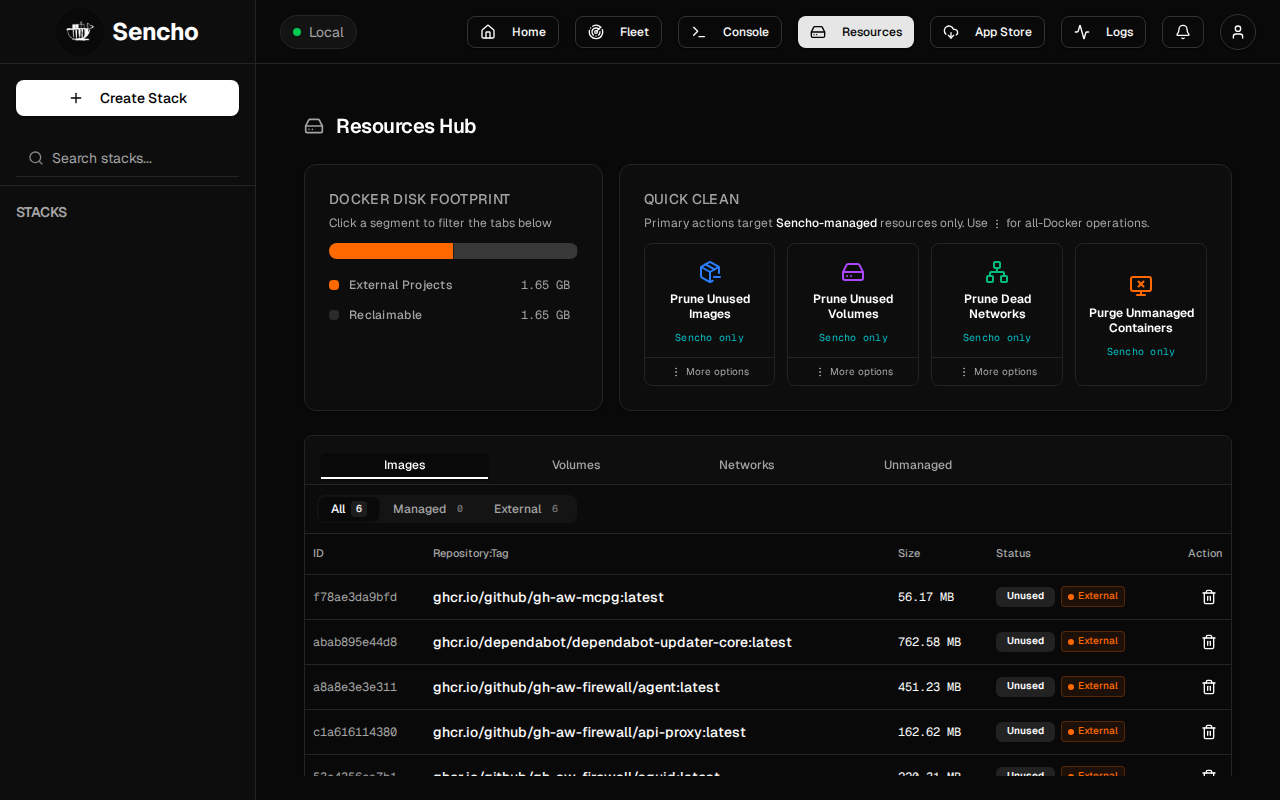Select ghcr.io/github/gh-aw-firewall/agent:latest repository name

[576, 687]
